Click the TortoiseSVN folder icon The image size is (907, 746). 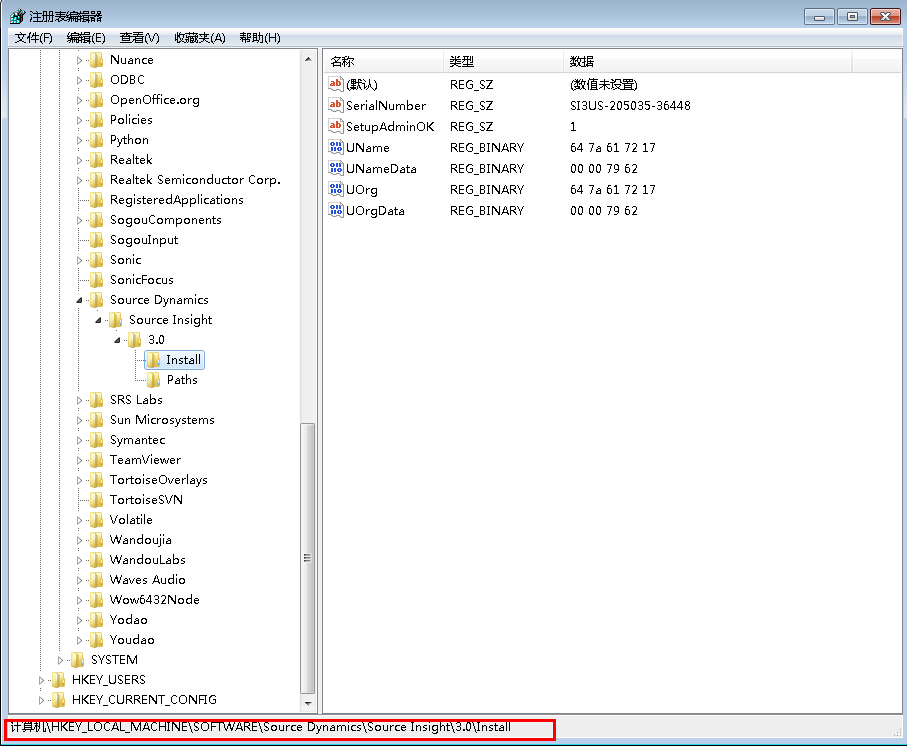coord(97,500)
